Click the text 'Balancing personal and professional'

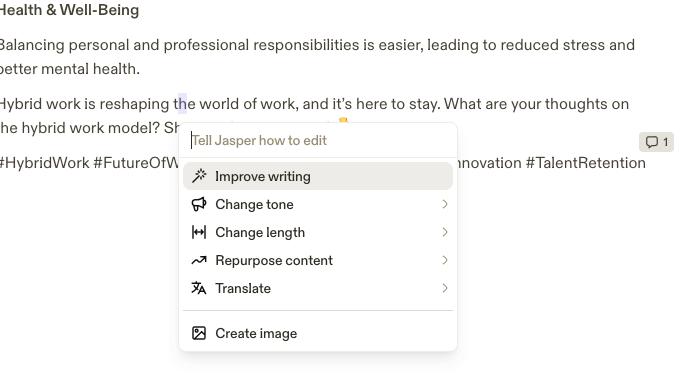[x=125, y=45]
